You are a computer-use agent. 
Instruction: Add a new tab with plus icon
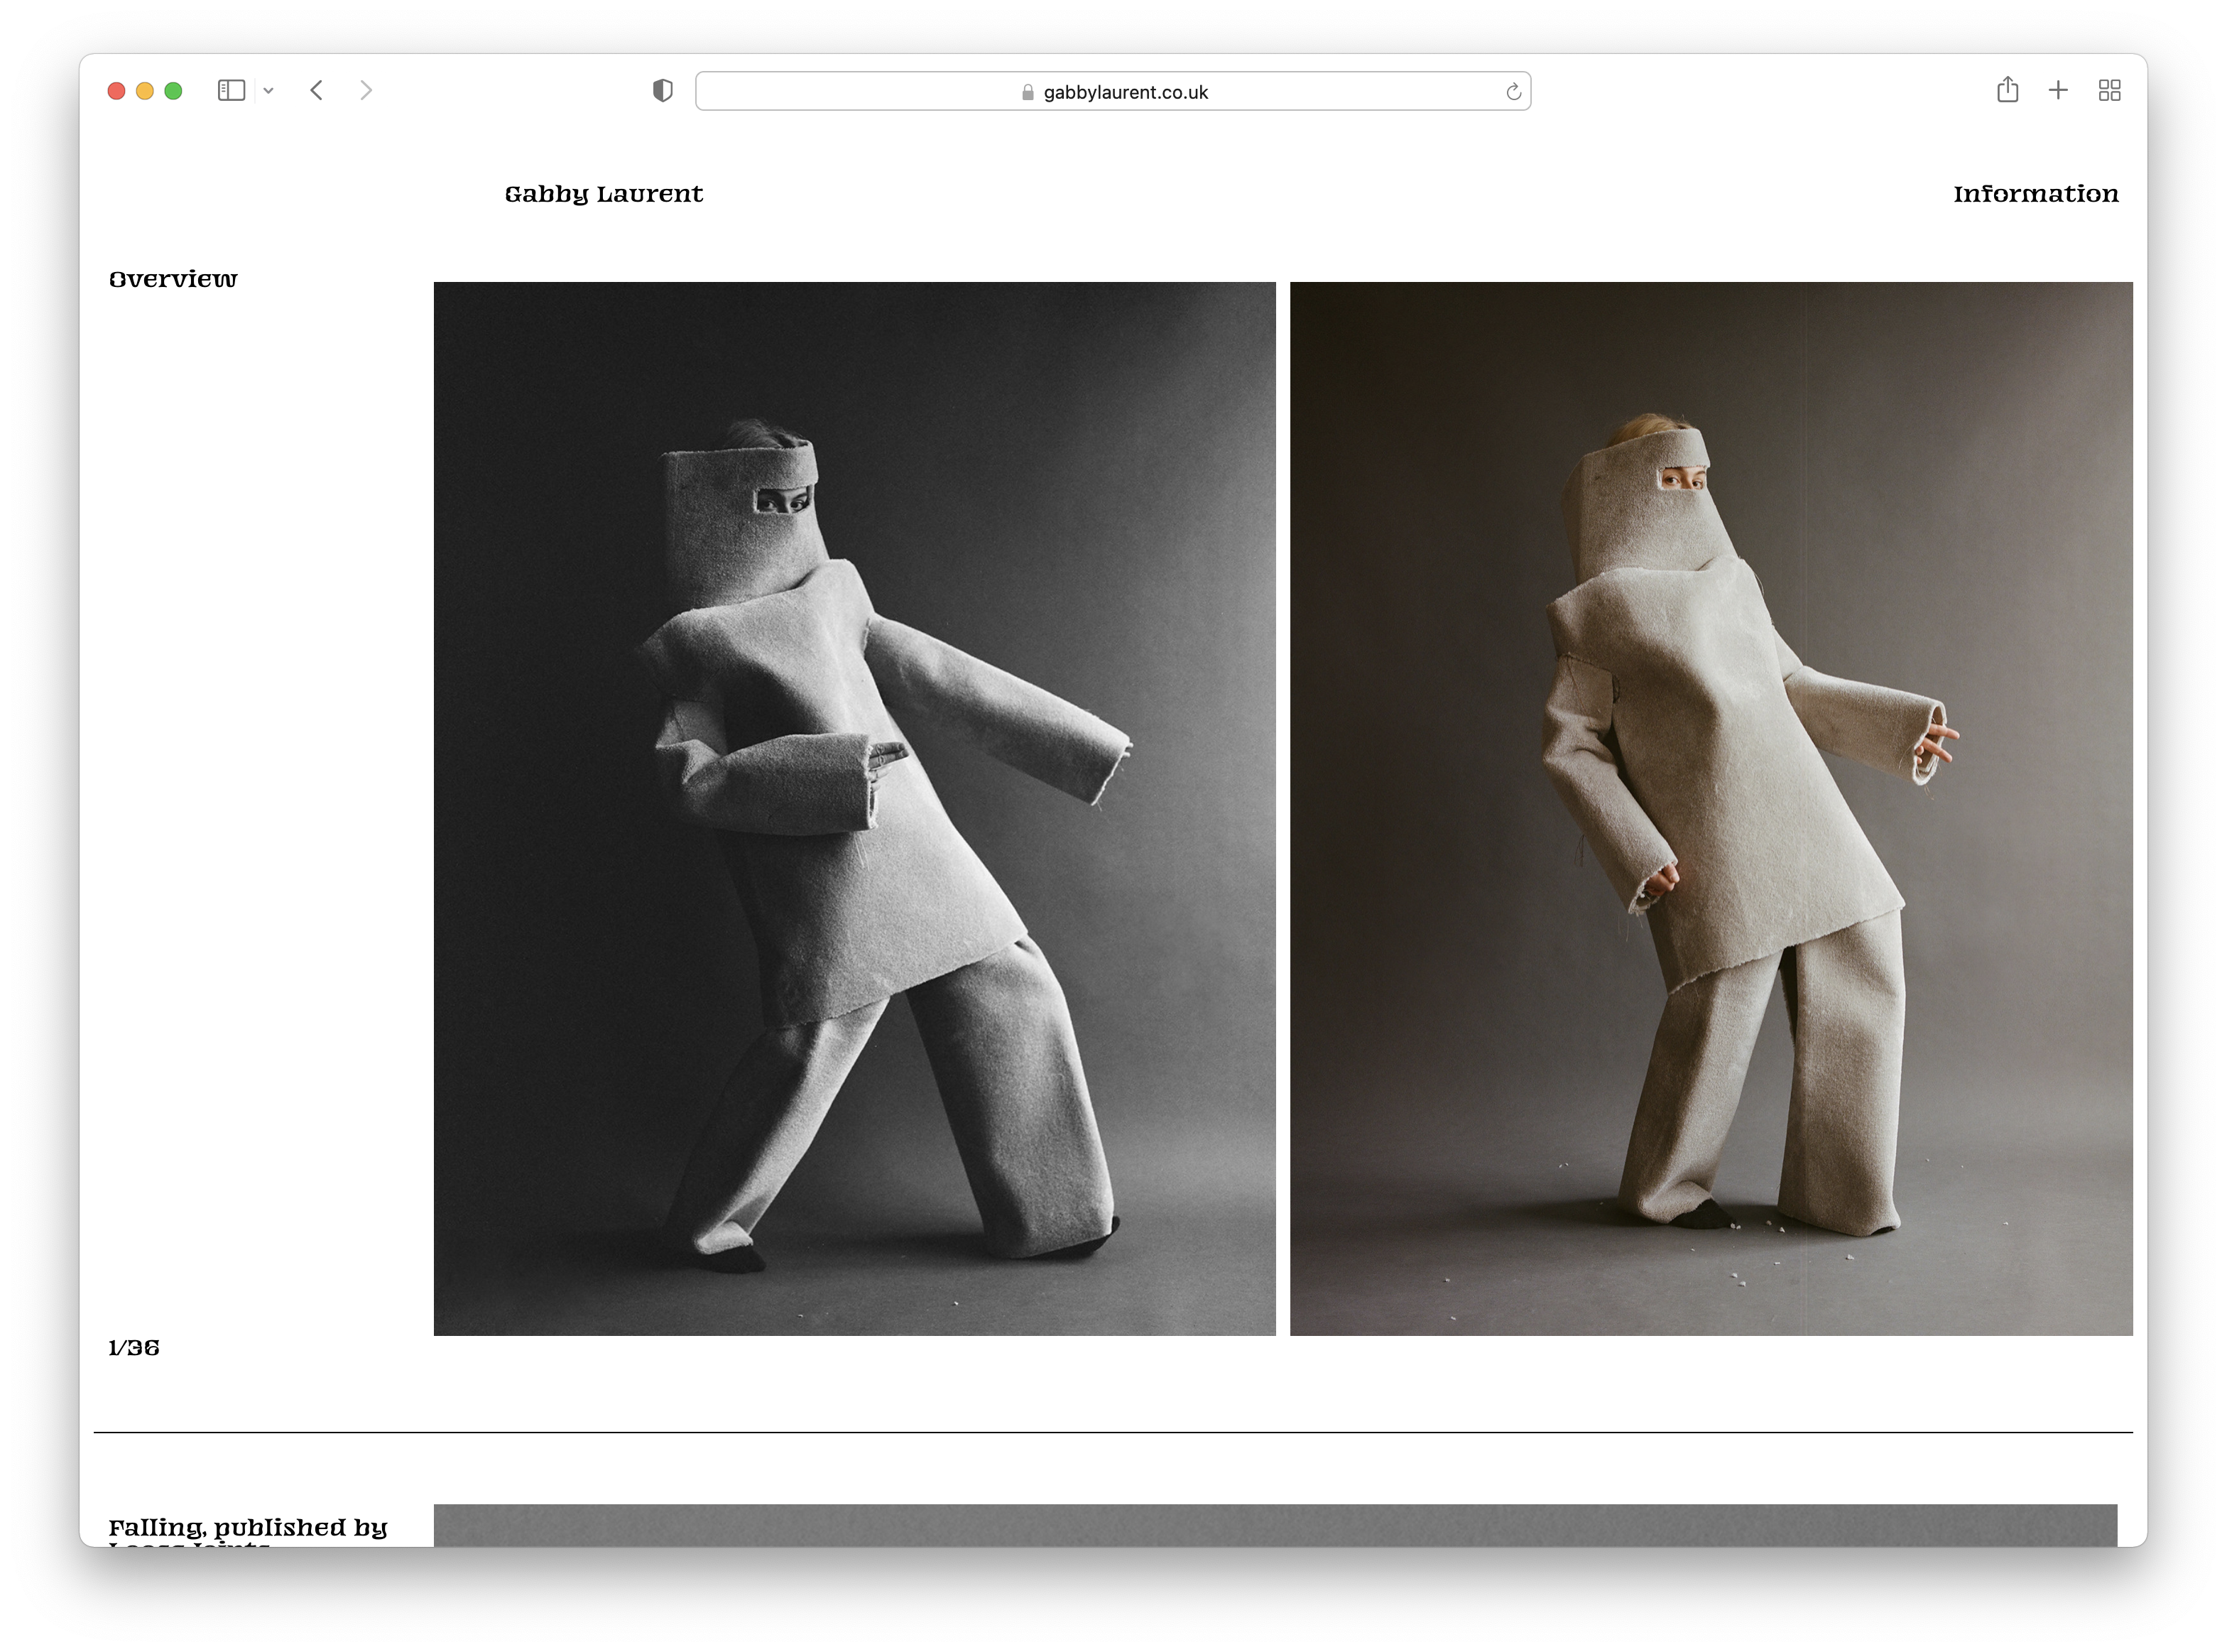(x=2058, y=91)
